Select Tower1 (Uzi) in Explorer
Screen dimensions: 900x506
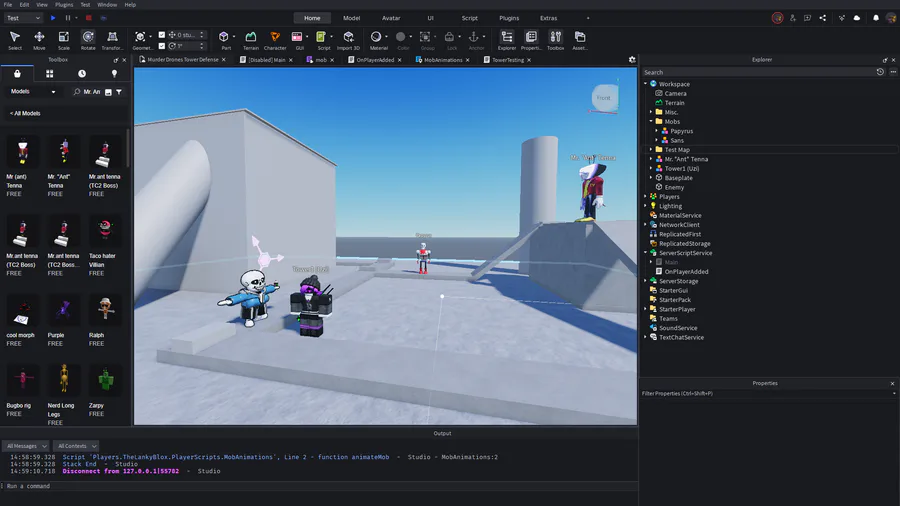681,168
